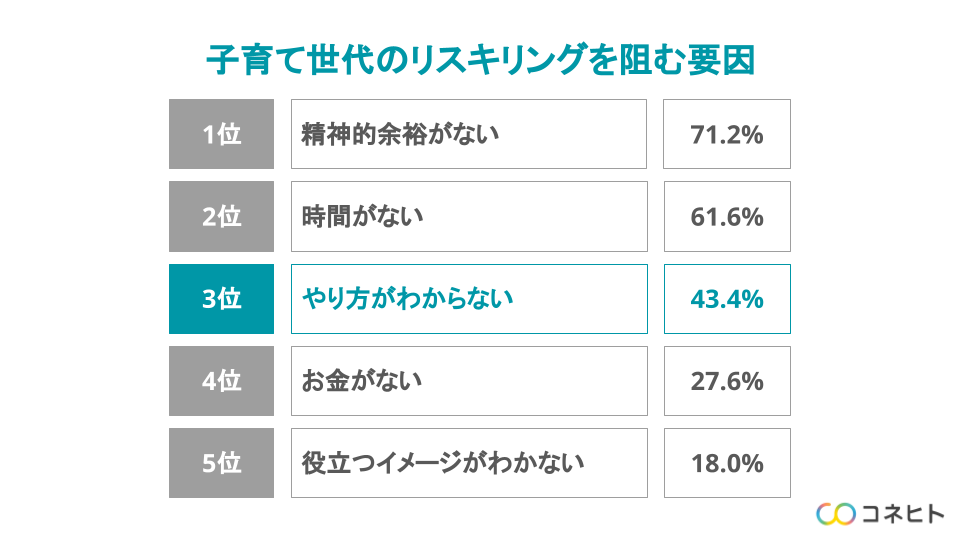Click the 61.6% percentage box
The image size is (960, 540).
pos(727,216)
